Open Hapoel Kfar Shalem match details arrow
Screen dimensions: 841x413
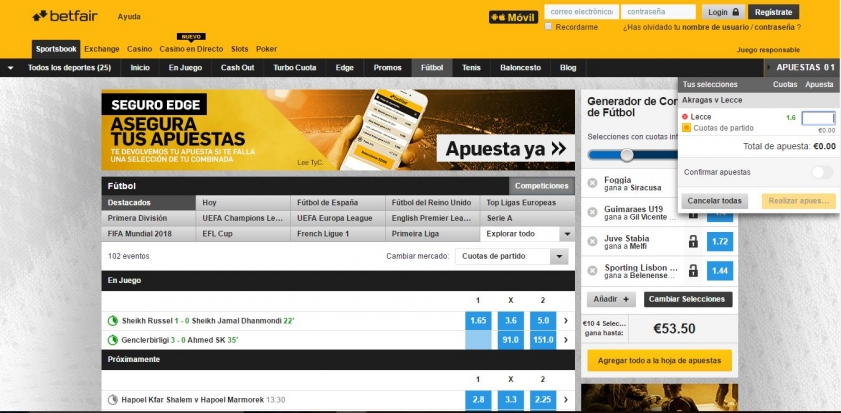point(565,400)
